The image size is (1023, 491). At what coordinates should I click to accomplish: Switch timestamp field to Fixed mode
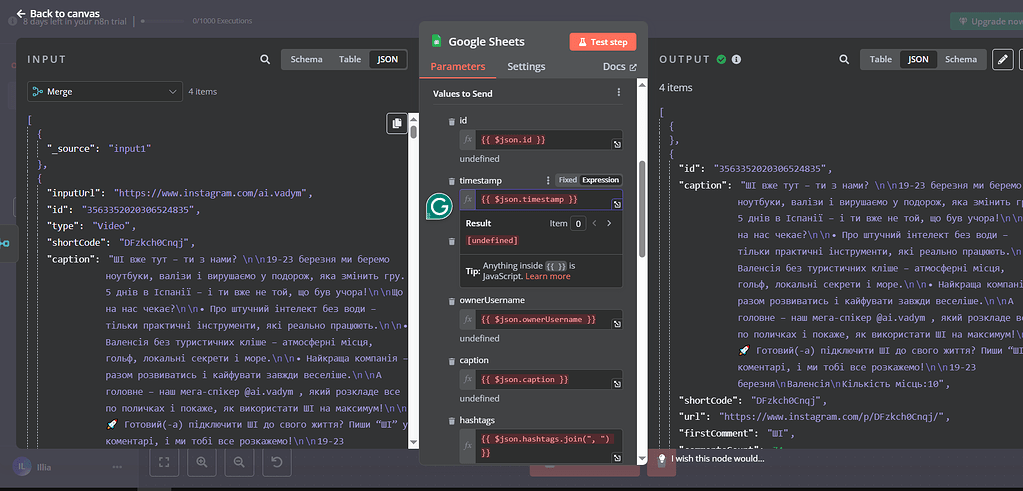pos(567,180)
